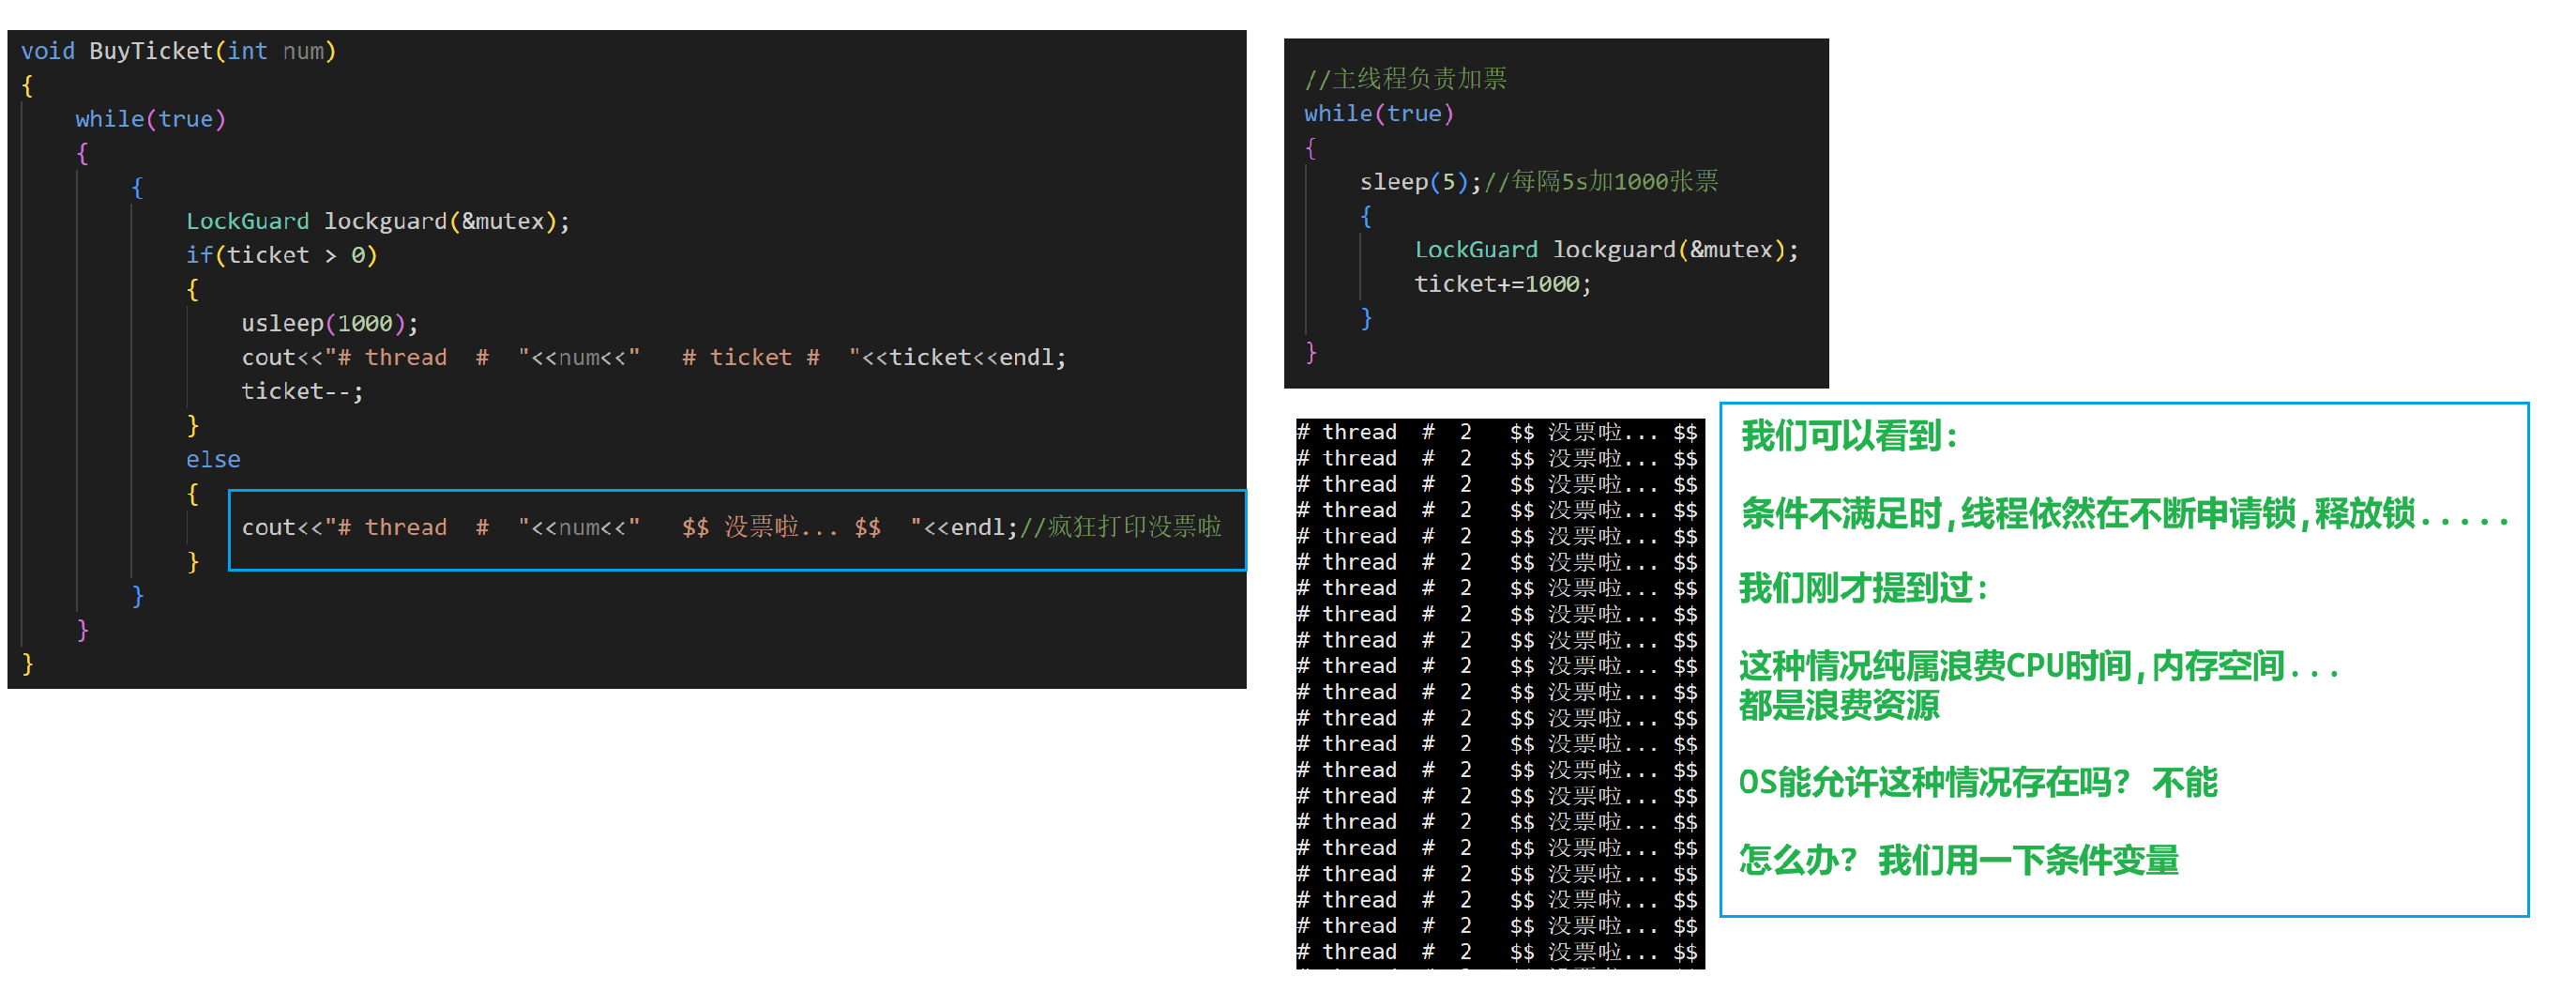The image size is (2576, 992).
Task: Click the "sleep(5);" statement
Action: click(1421, 182)
